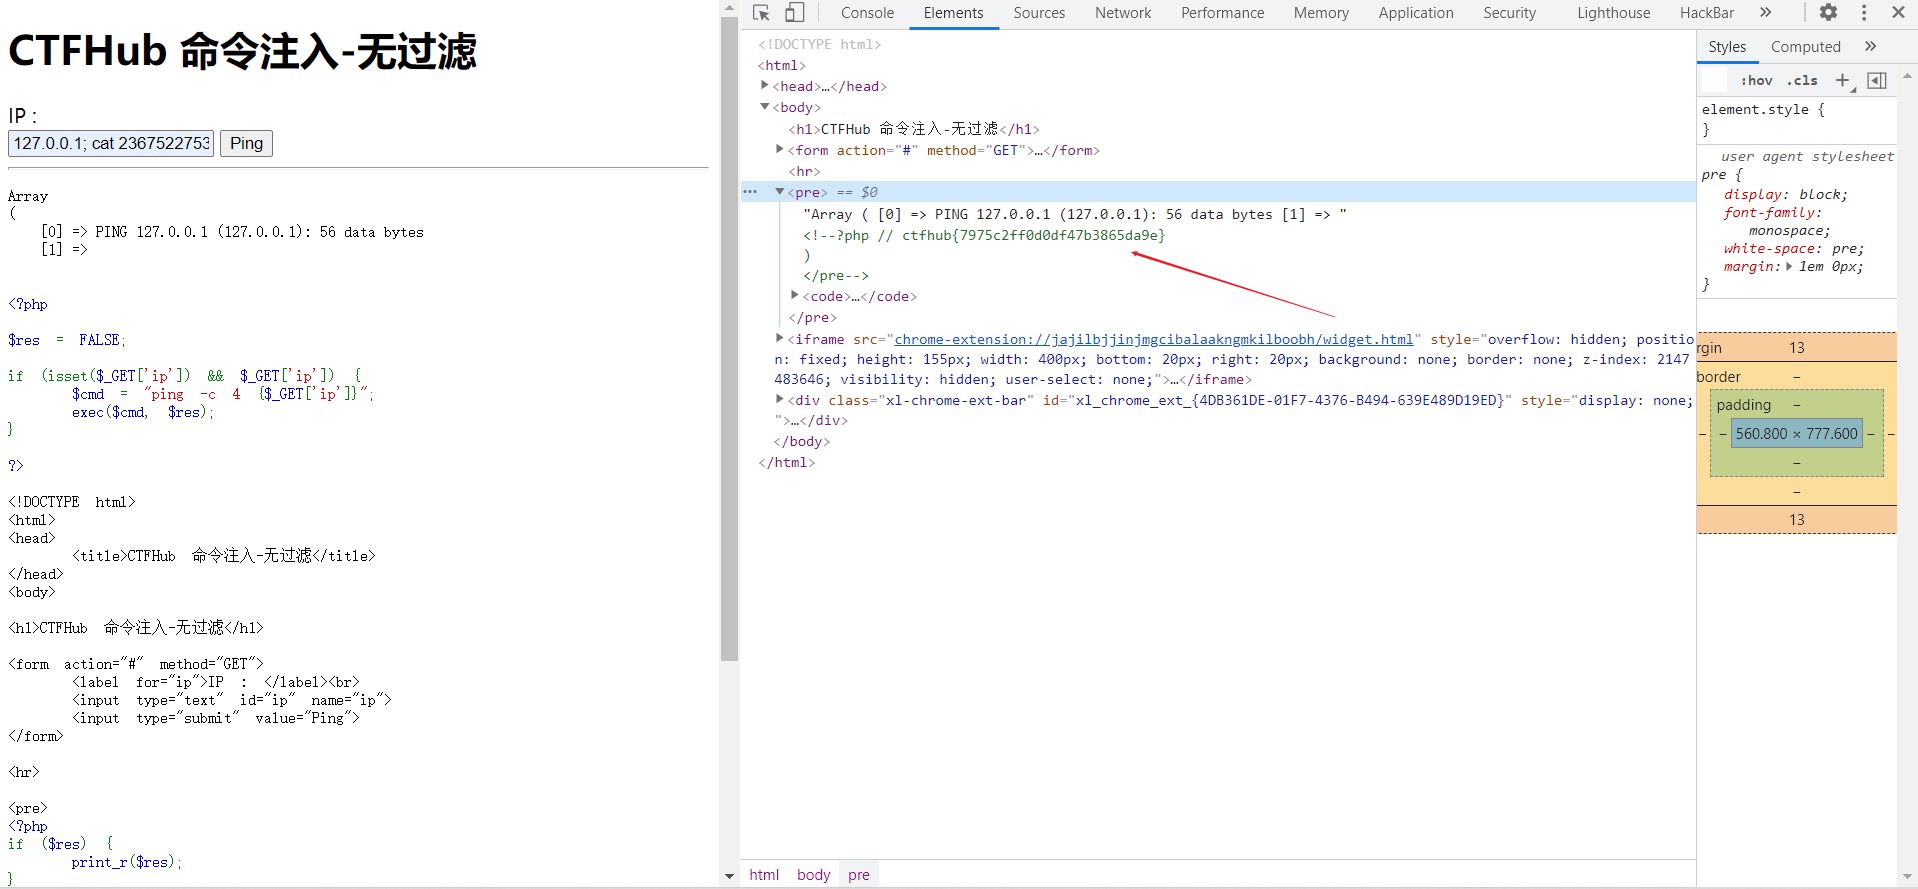Switch to the Performance tab

click(1222, 13)
